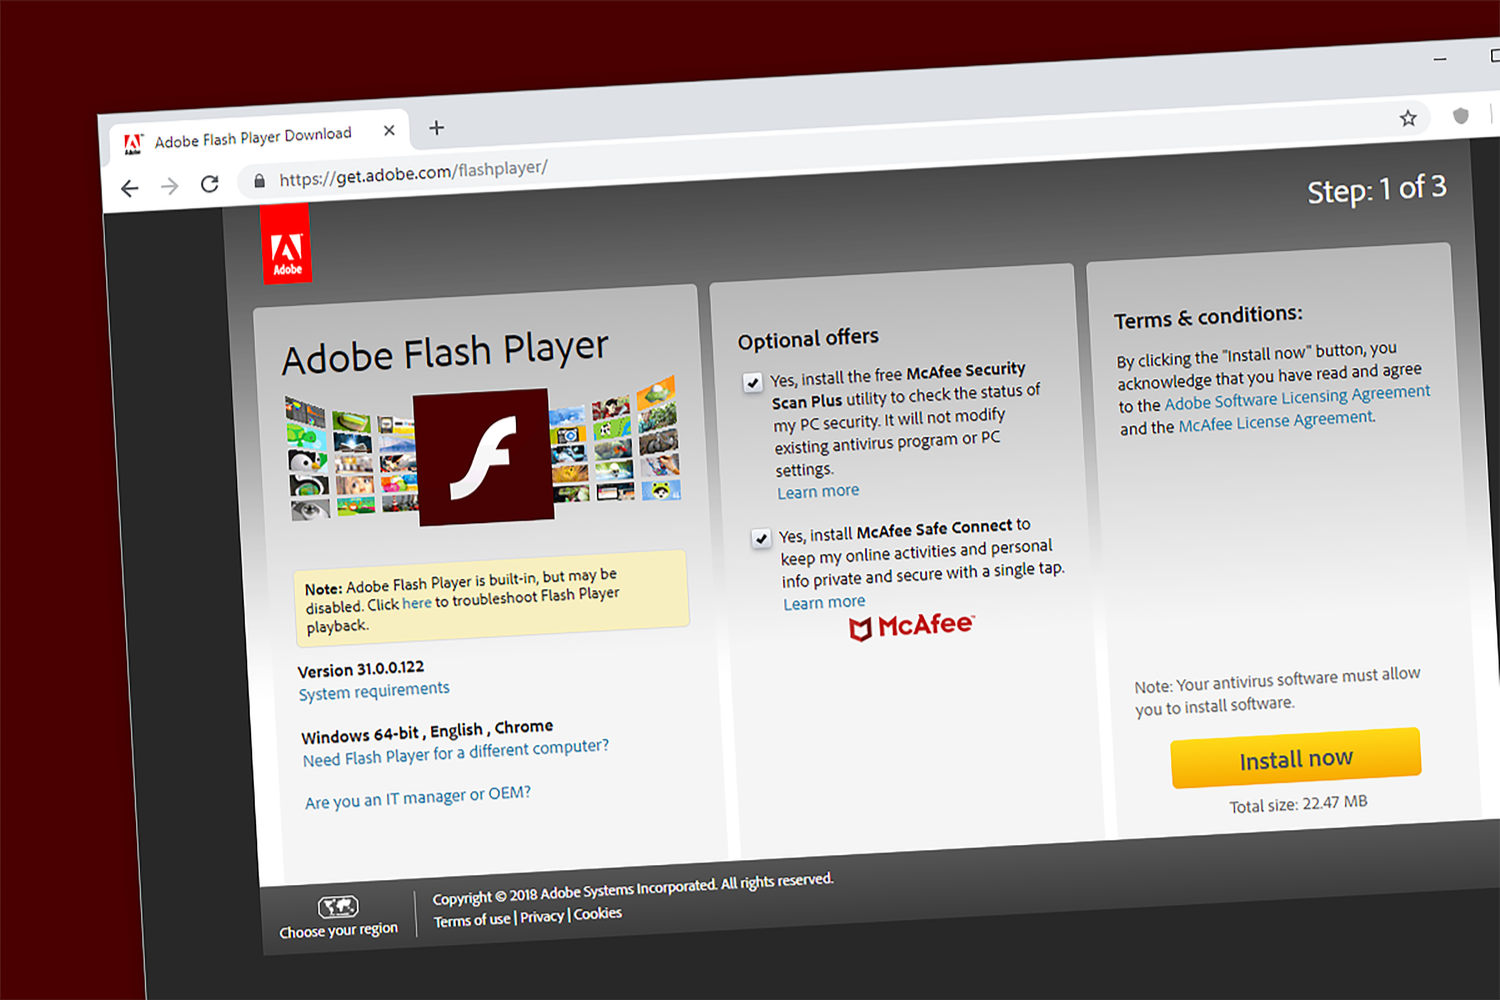Click the Install now button
1500x1000 pixels.
pyautogui.click(x=1295, y=759)
